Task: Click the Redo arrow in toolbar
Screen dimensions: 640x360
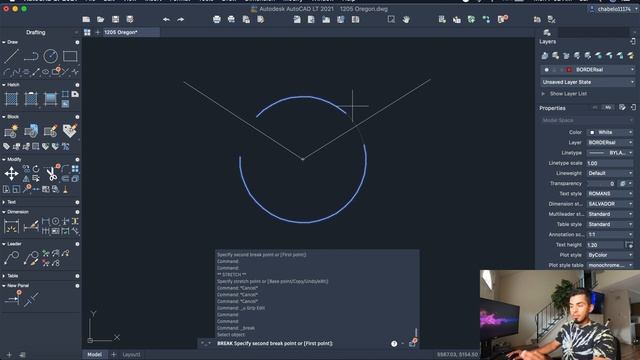Action: click(180, 20)
